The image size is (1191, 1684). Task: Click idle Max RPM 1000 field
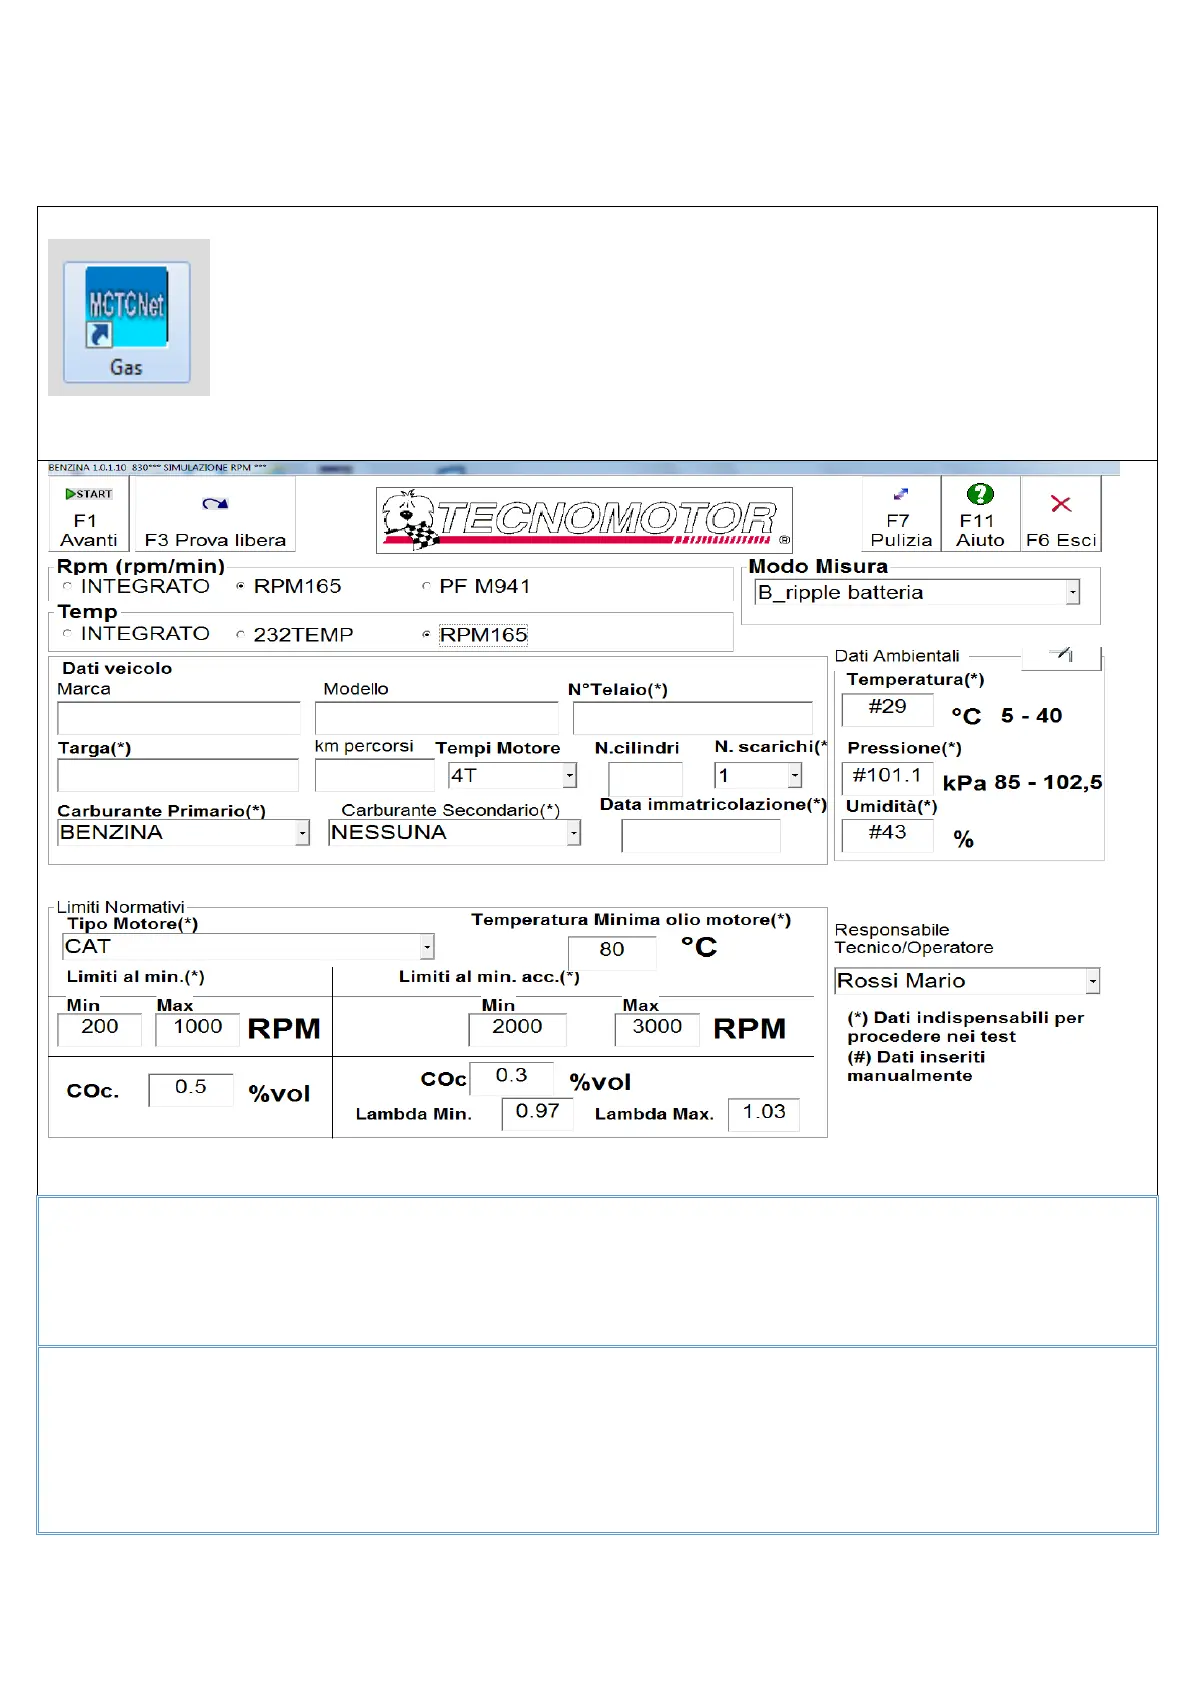[x=198, y=1028]
